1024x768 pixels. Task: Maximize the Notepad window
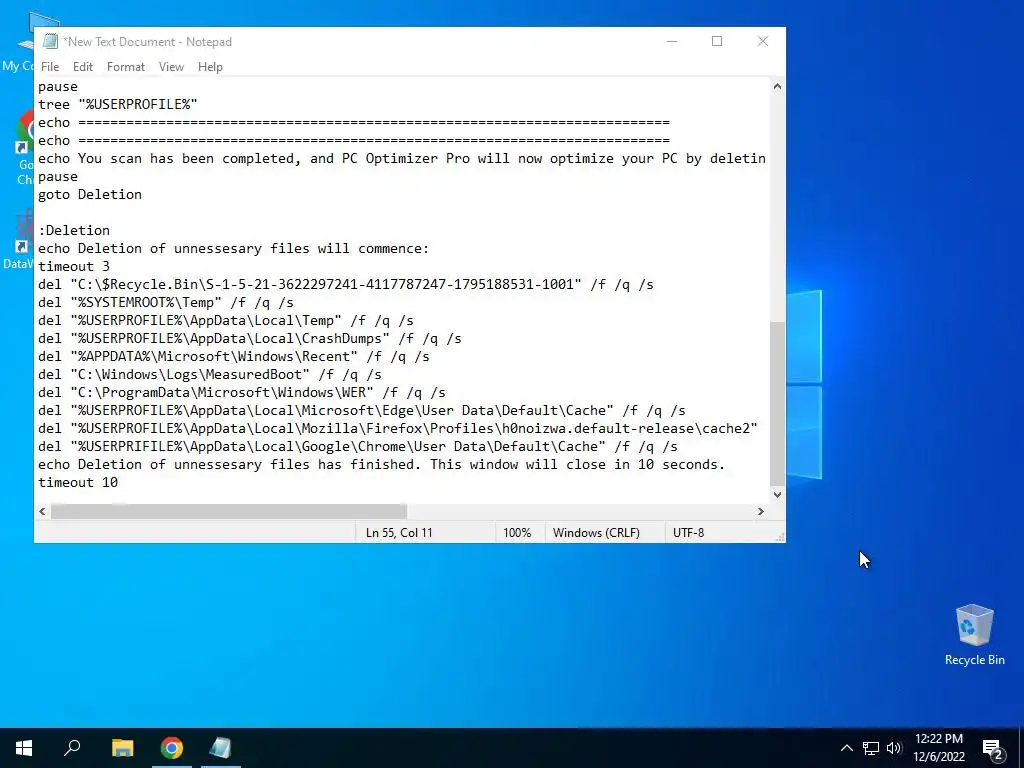tap(717, 41)
